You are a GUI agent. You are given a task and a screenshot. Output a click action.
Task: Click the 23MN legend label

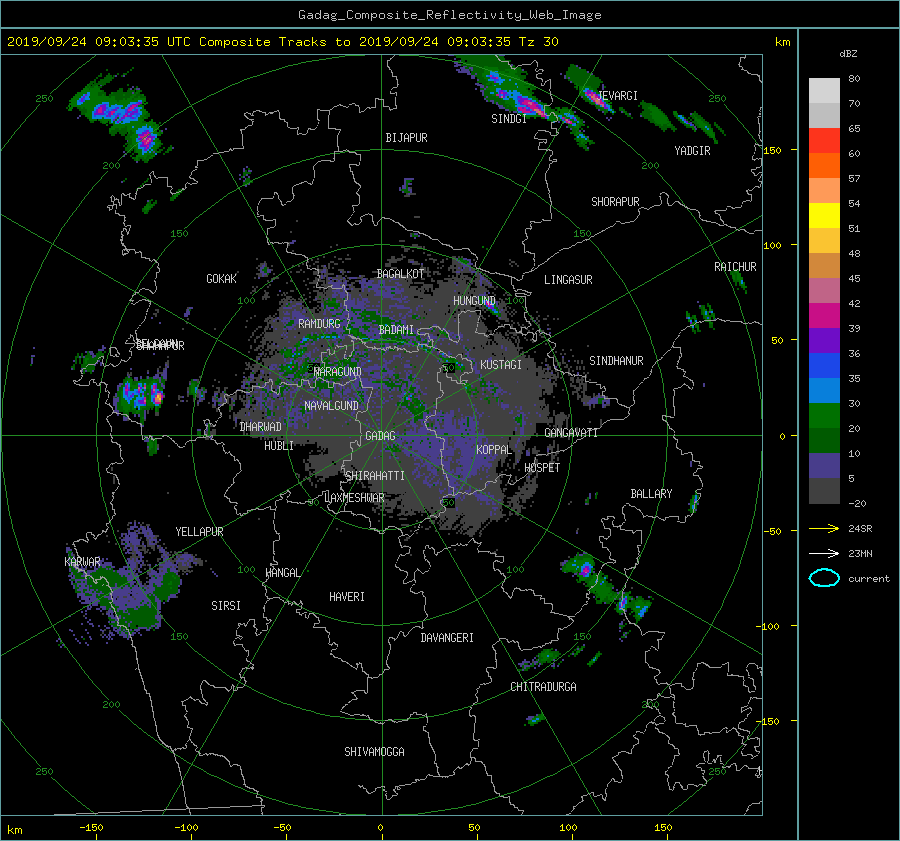click(x=860, y=553)
